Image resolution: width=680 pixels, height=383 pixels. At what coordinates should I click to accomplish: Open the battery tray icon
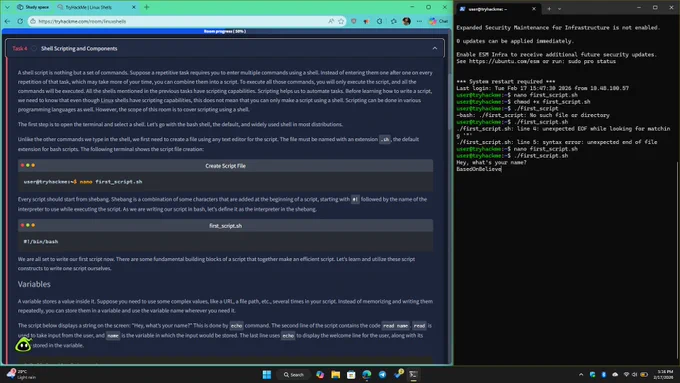pos(644,374)
